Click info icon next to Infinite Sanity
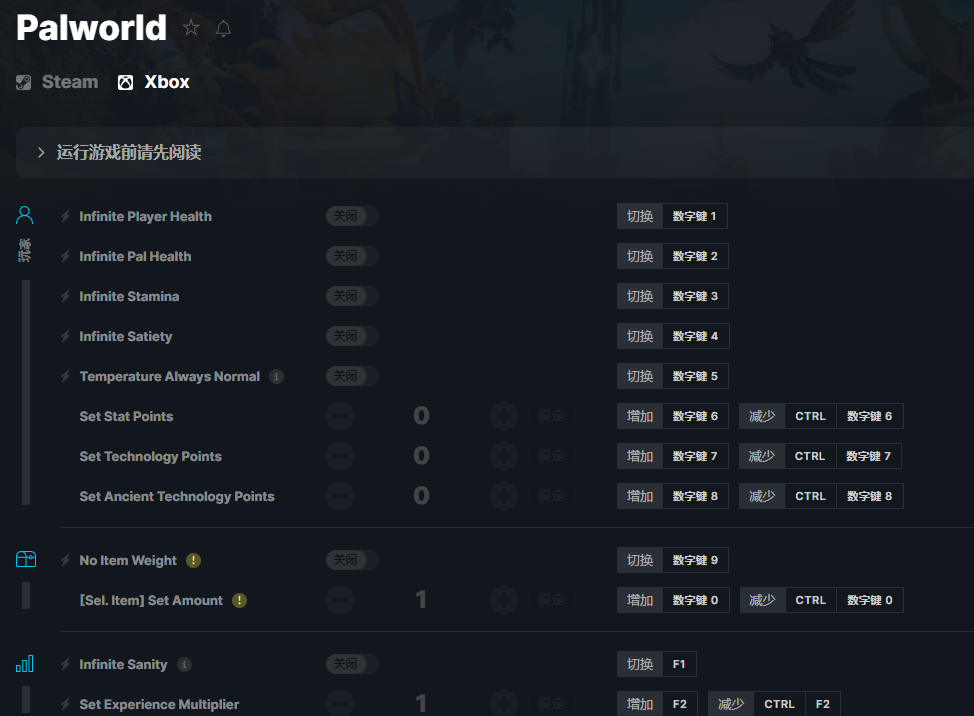974x716 pixels. coord(184,664)
